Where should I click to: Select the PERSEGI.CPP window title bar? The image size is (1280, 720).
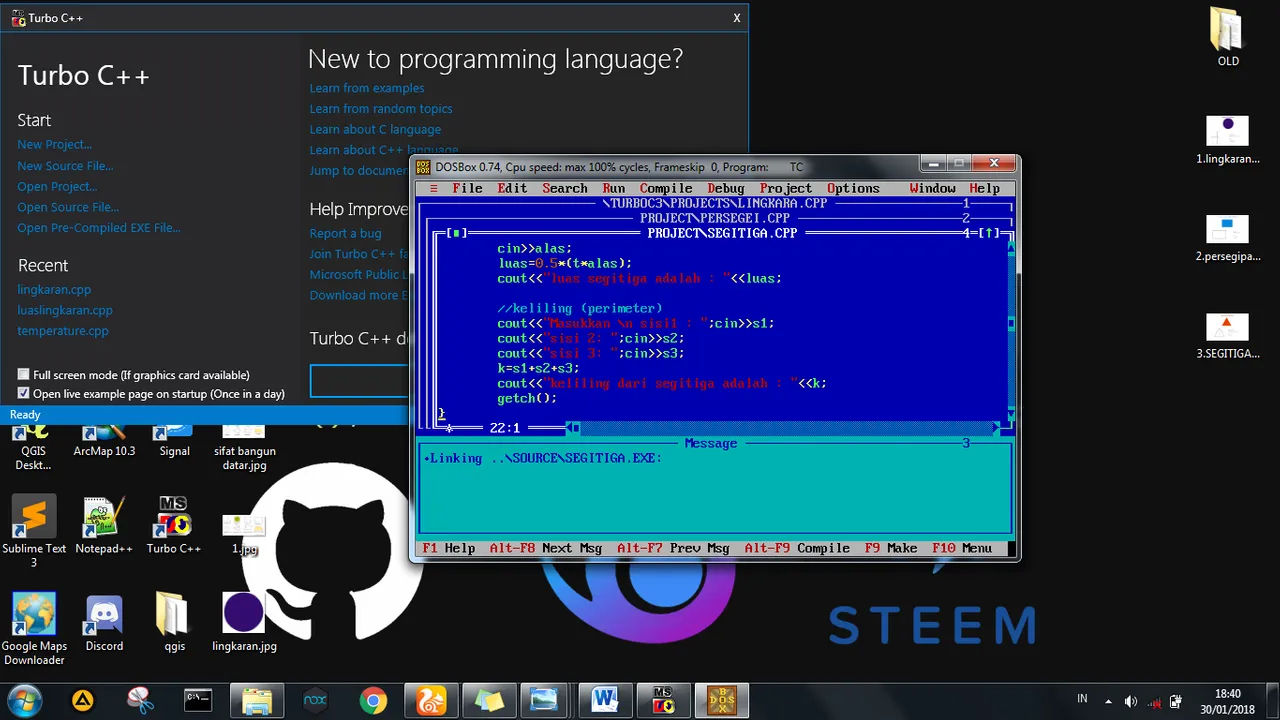(715, 218)
